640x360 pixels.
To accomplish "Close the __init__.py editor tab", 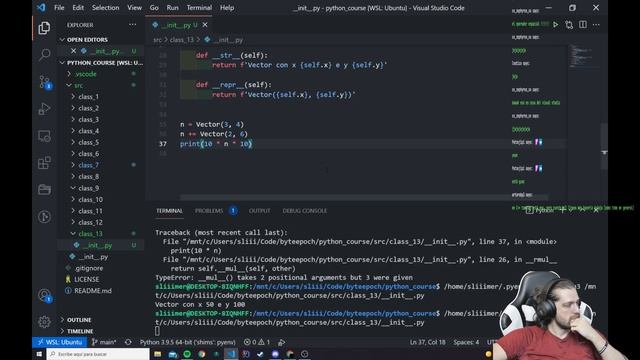I will (205, 25).
